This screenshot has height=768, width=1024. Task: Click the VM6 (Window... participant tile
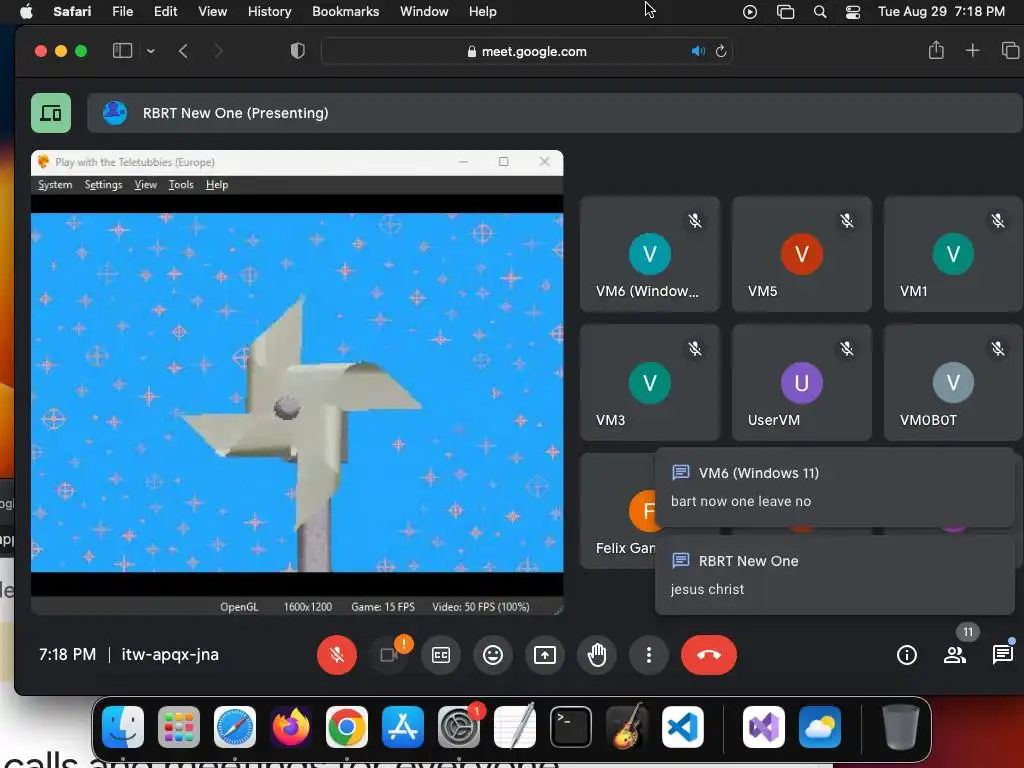point(650,254)
